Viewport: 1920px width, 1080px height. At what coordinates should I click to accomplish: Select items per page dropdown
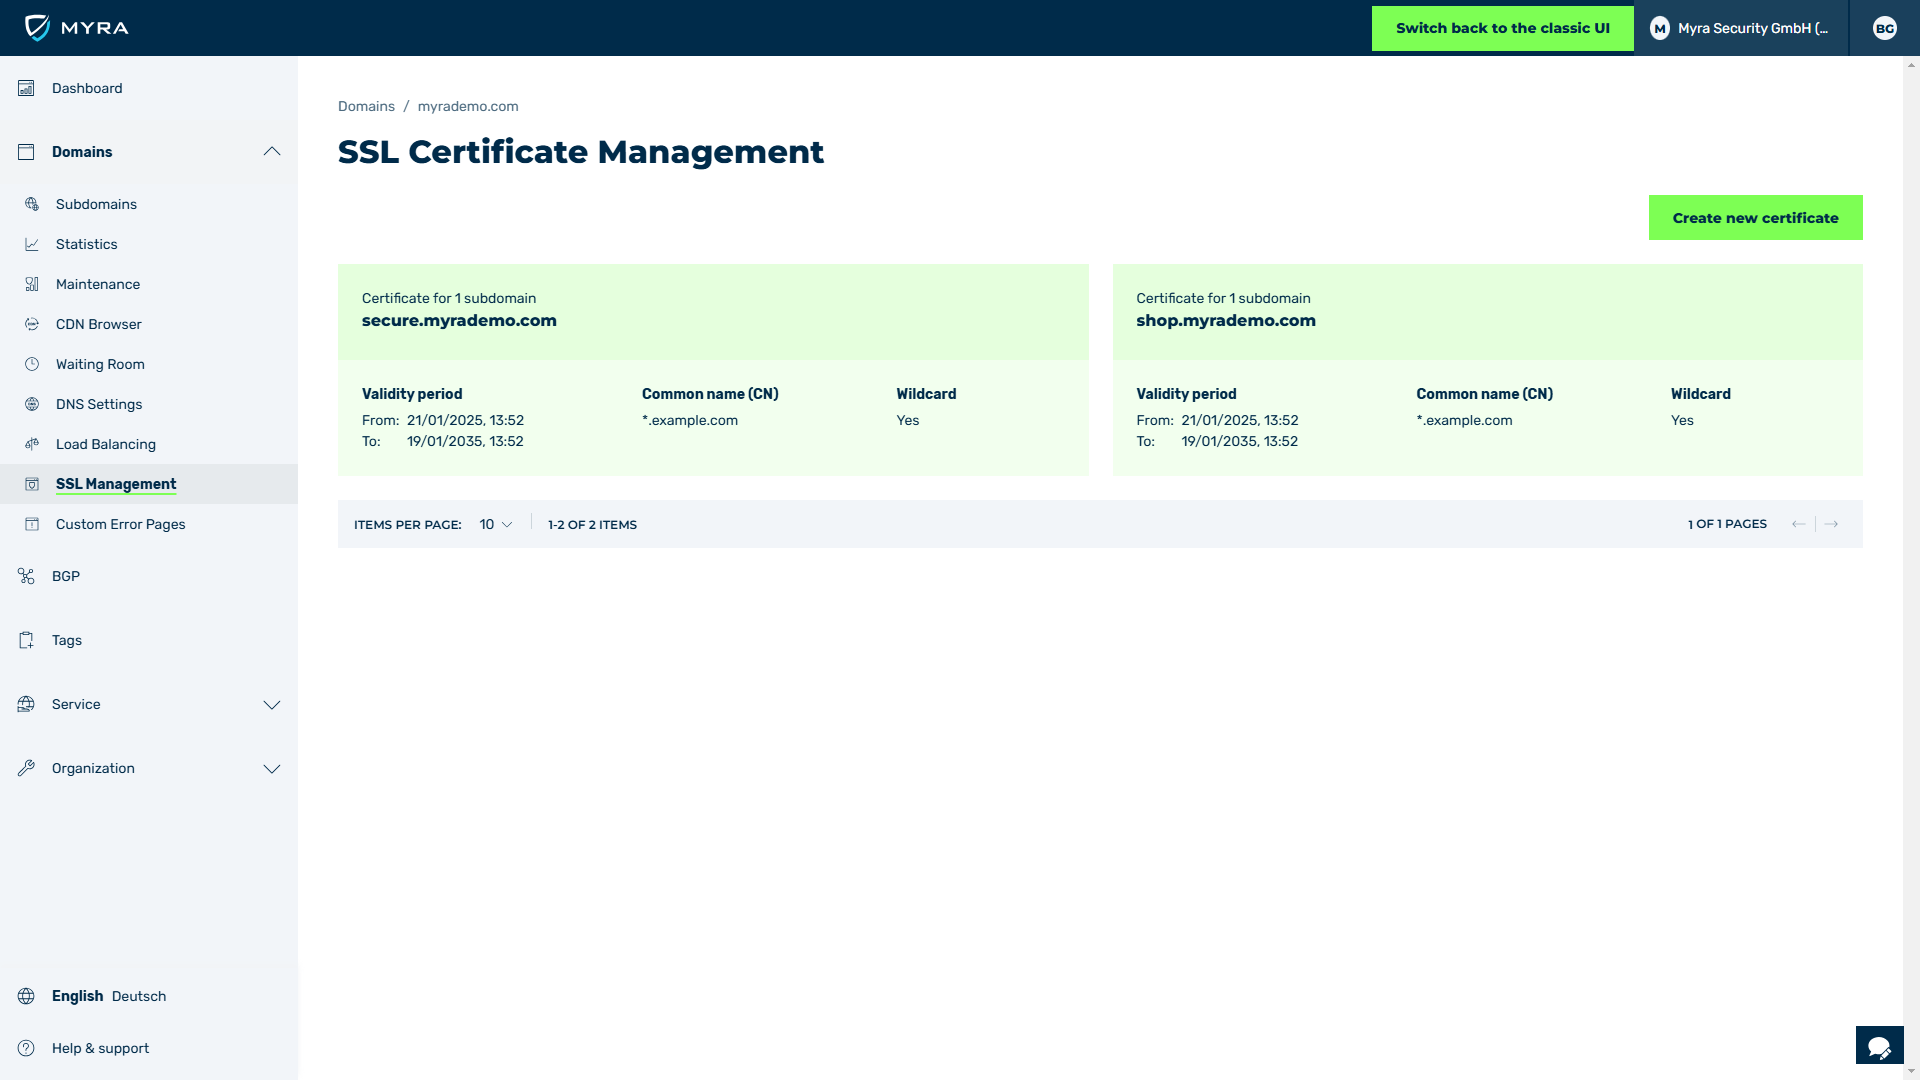495,524
